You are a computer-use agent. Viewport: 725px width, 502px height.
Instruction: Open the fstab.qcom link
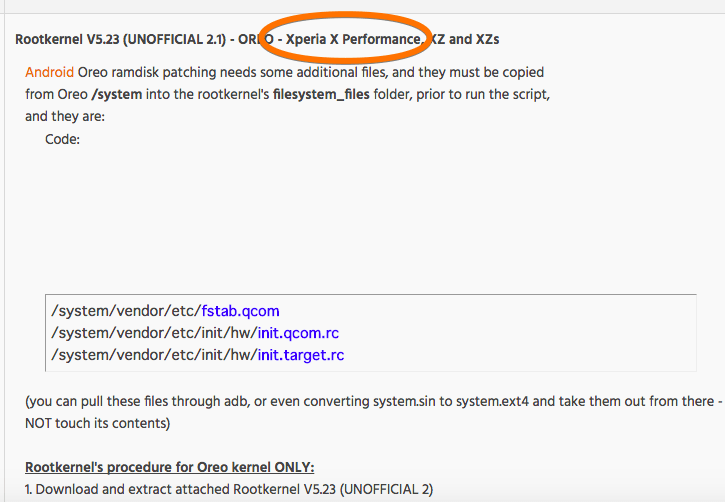(x=240, y=311)
